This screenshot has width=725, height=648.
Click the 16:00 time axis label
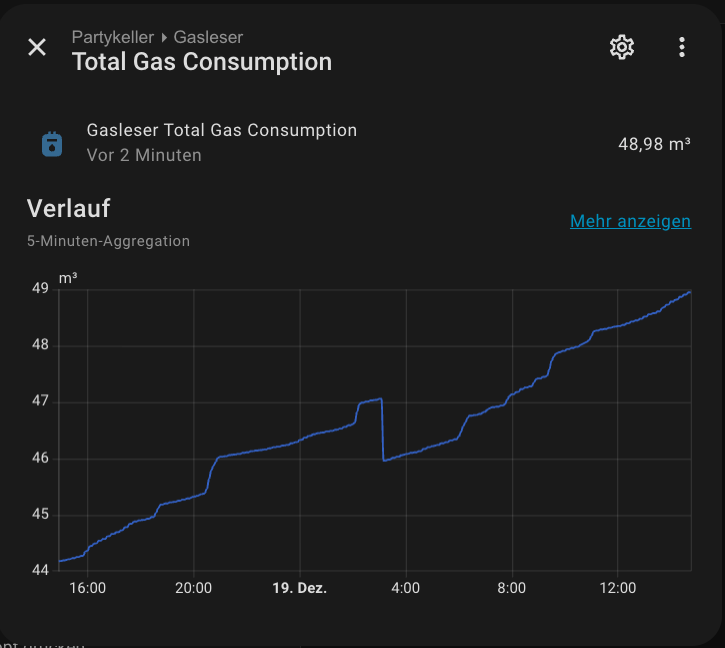[88, 588]
